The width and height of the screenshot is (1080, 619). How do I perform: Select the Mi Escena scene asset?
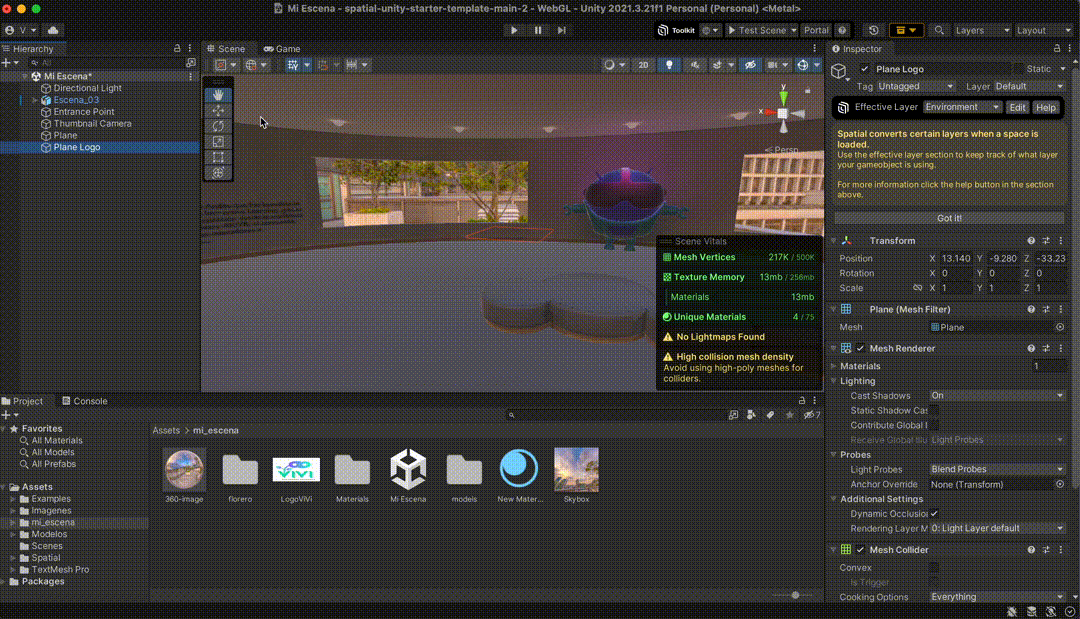(408, 469)
